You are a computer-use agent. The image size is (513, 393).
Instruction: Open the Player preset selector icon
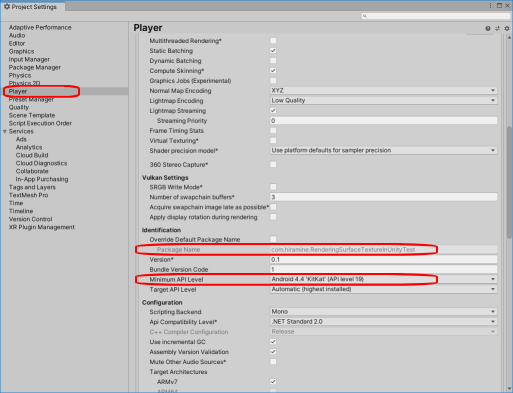497,29
